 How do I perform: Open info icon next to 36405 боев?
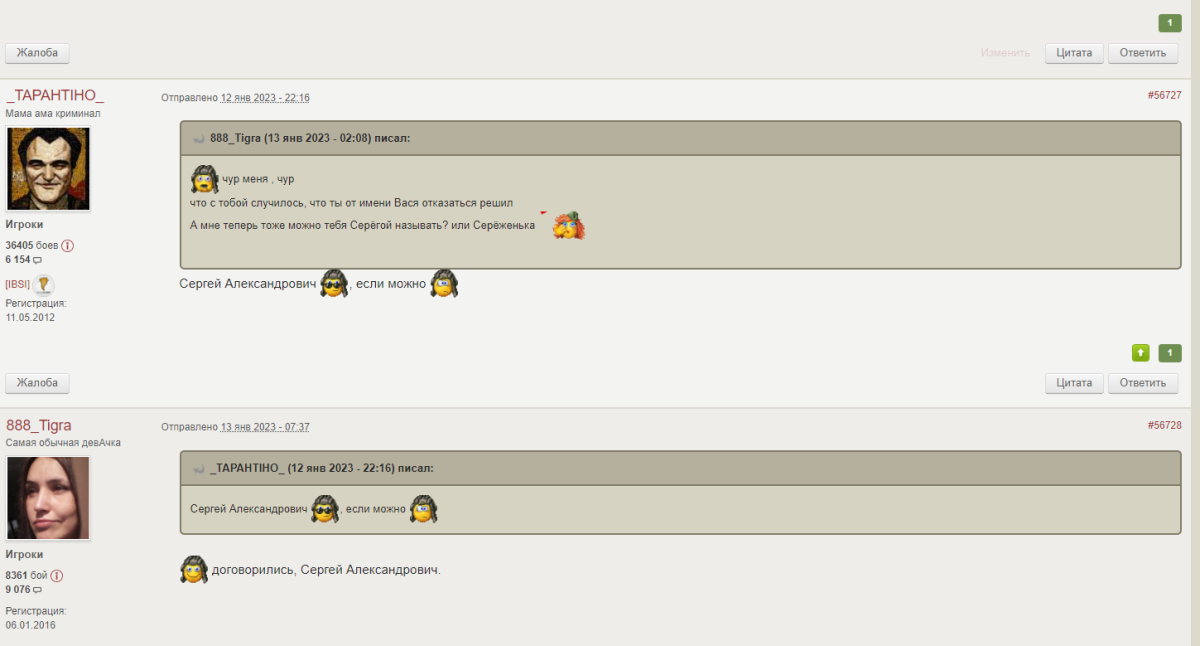click(68, 245)
